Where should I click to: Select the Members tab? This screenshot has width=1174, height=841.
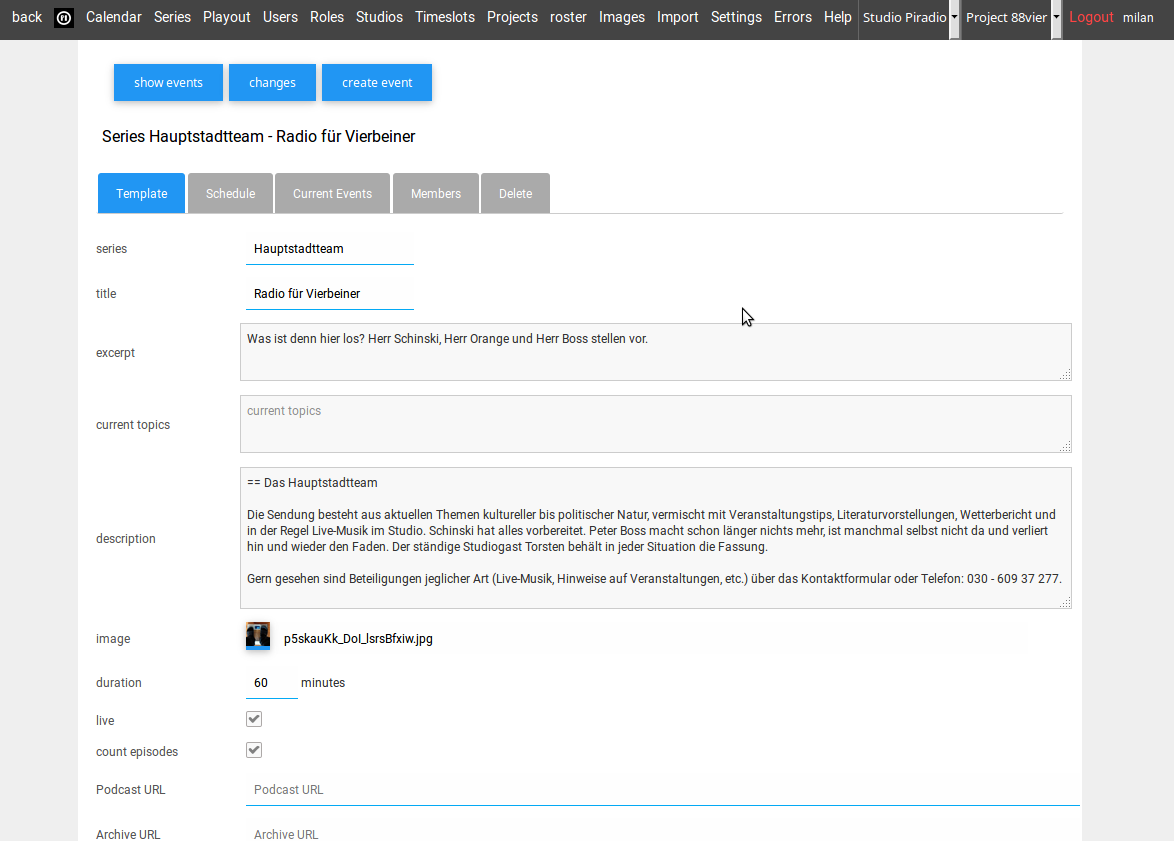point(436,193)
